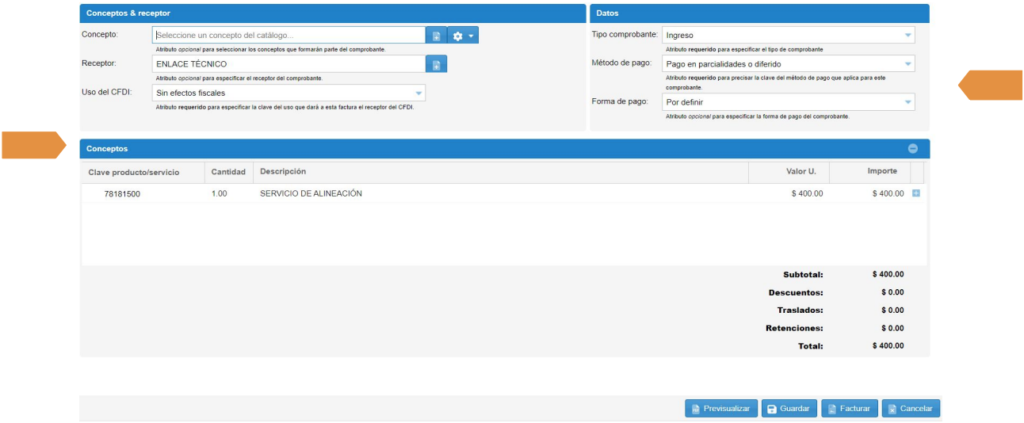Open the Método de pago dropdown
The height and width of the screenshot is (423, 1024).
pos(788,64)
